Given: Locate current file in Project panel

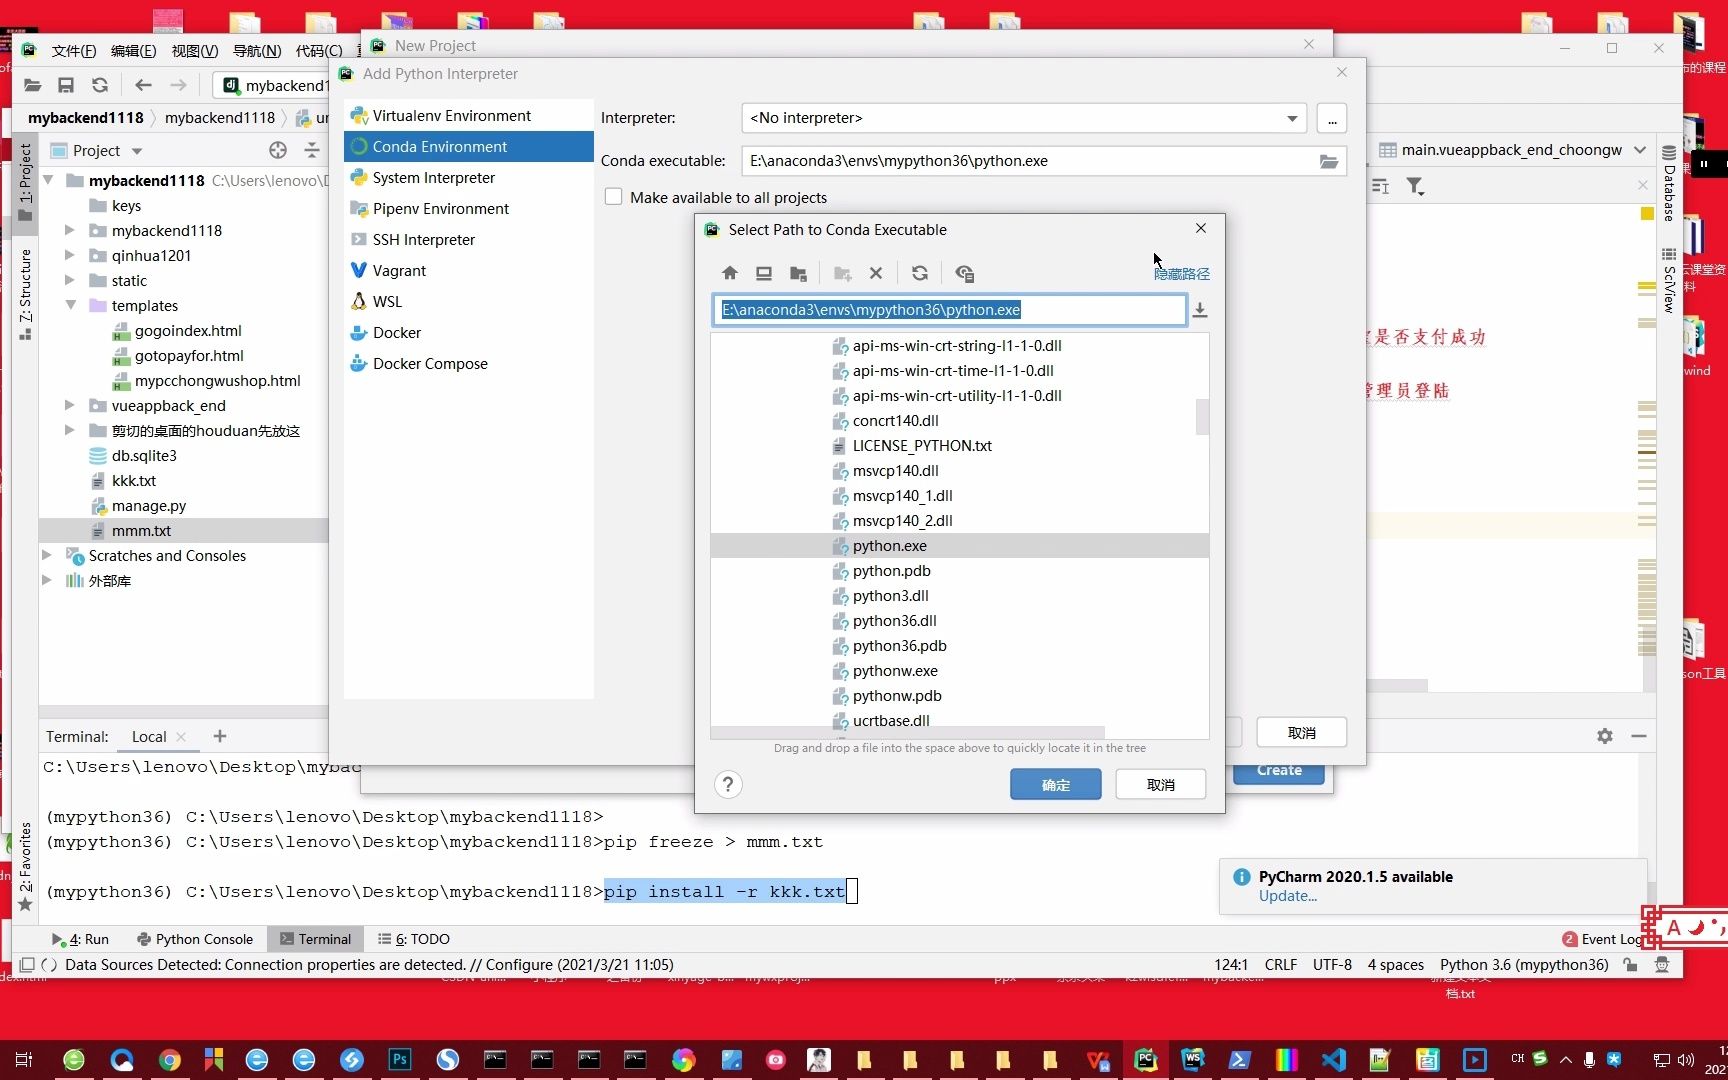Looking at the screenshot, I should [x=278, y=150].
